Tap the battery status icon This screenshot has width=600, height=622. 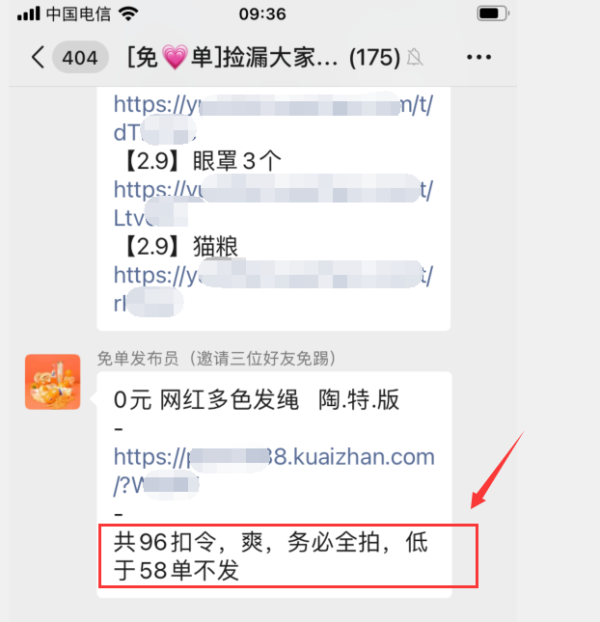click(493, 14)
